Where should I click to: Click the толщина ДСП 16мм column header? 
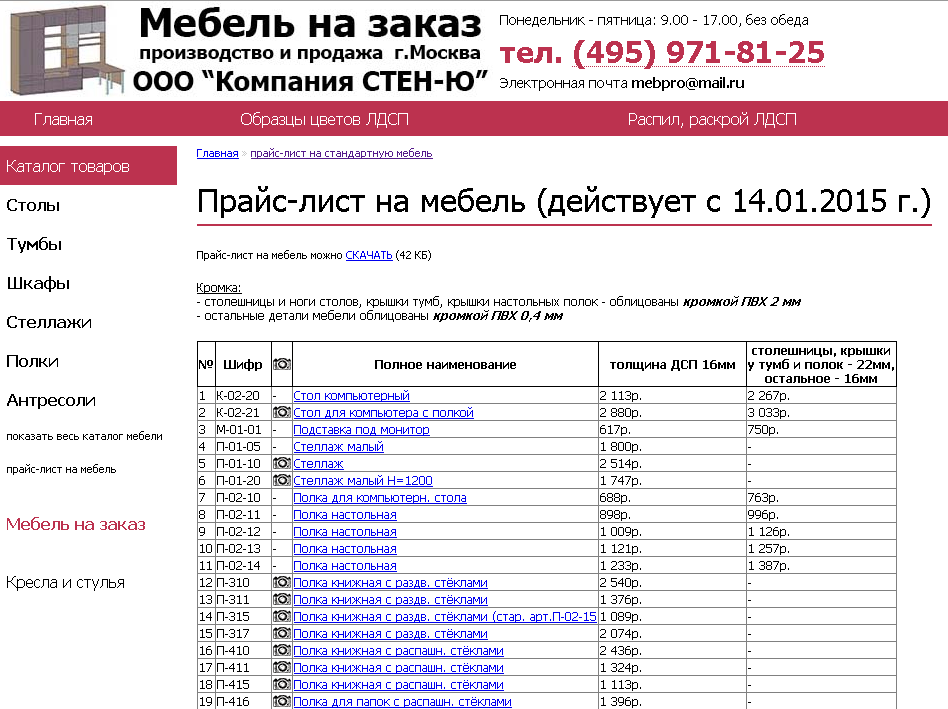click(672, 364)
